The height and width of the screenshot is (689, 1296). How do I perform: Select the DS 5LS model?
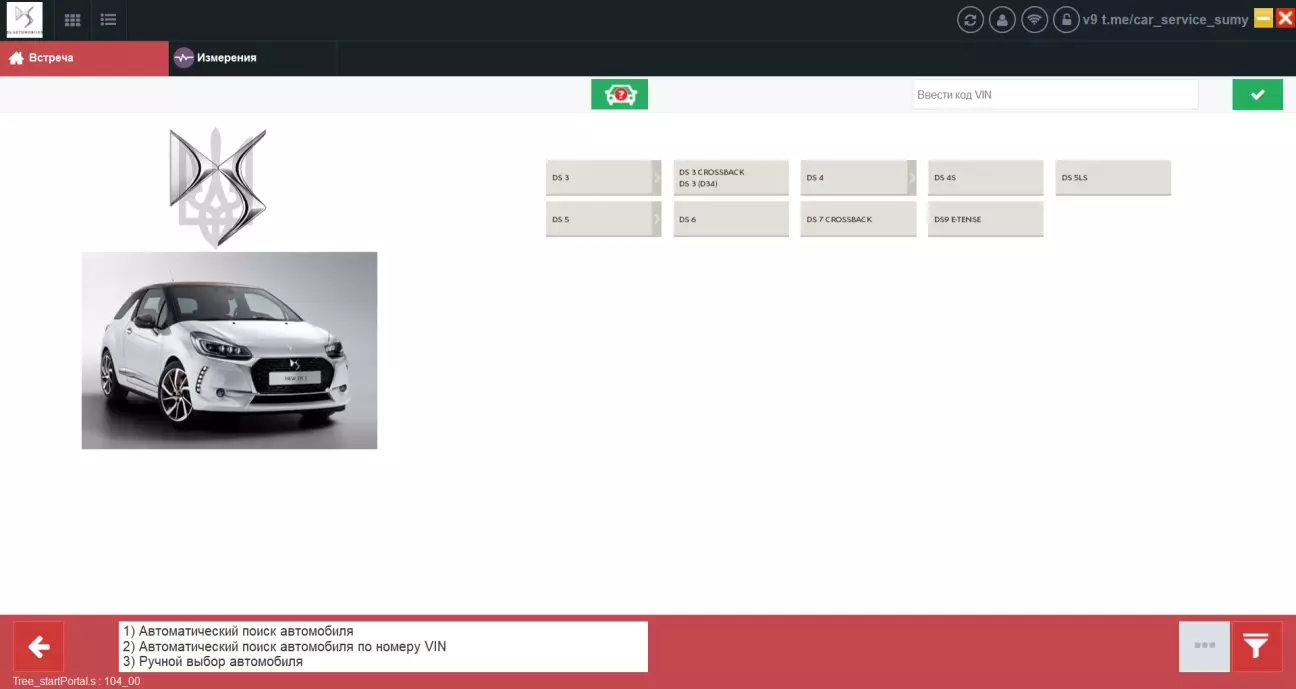coord(1113,177)
